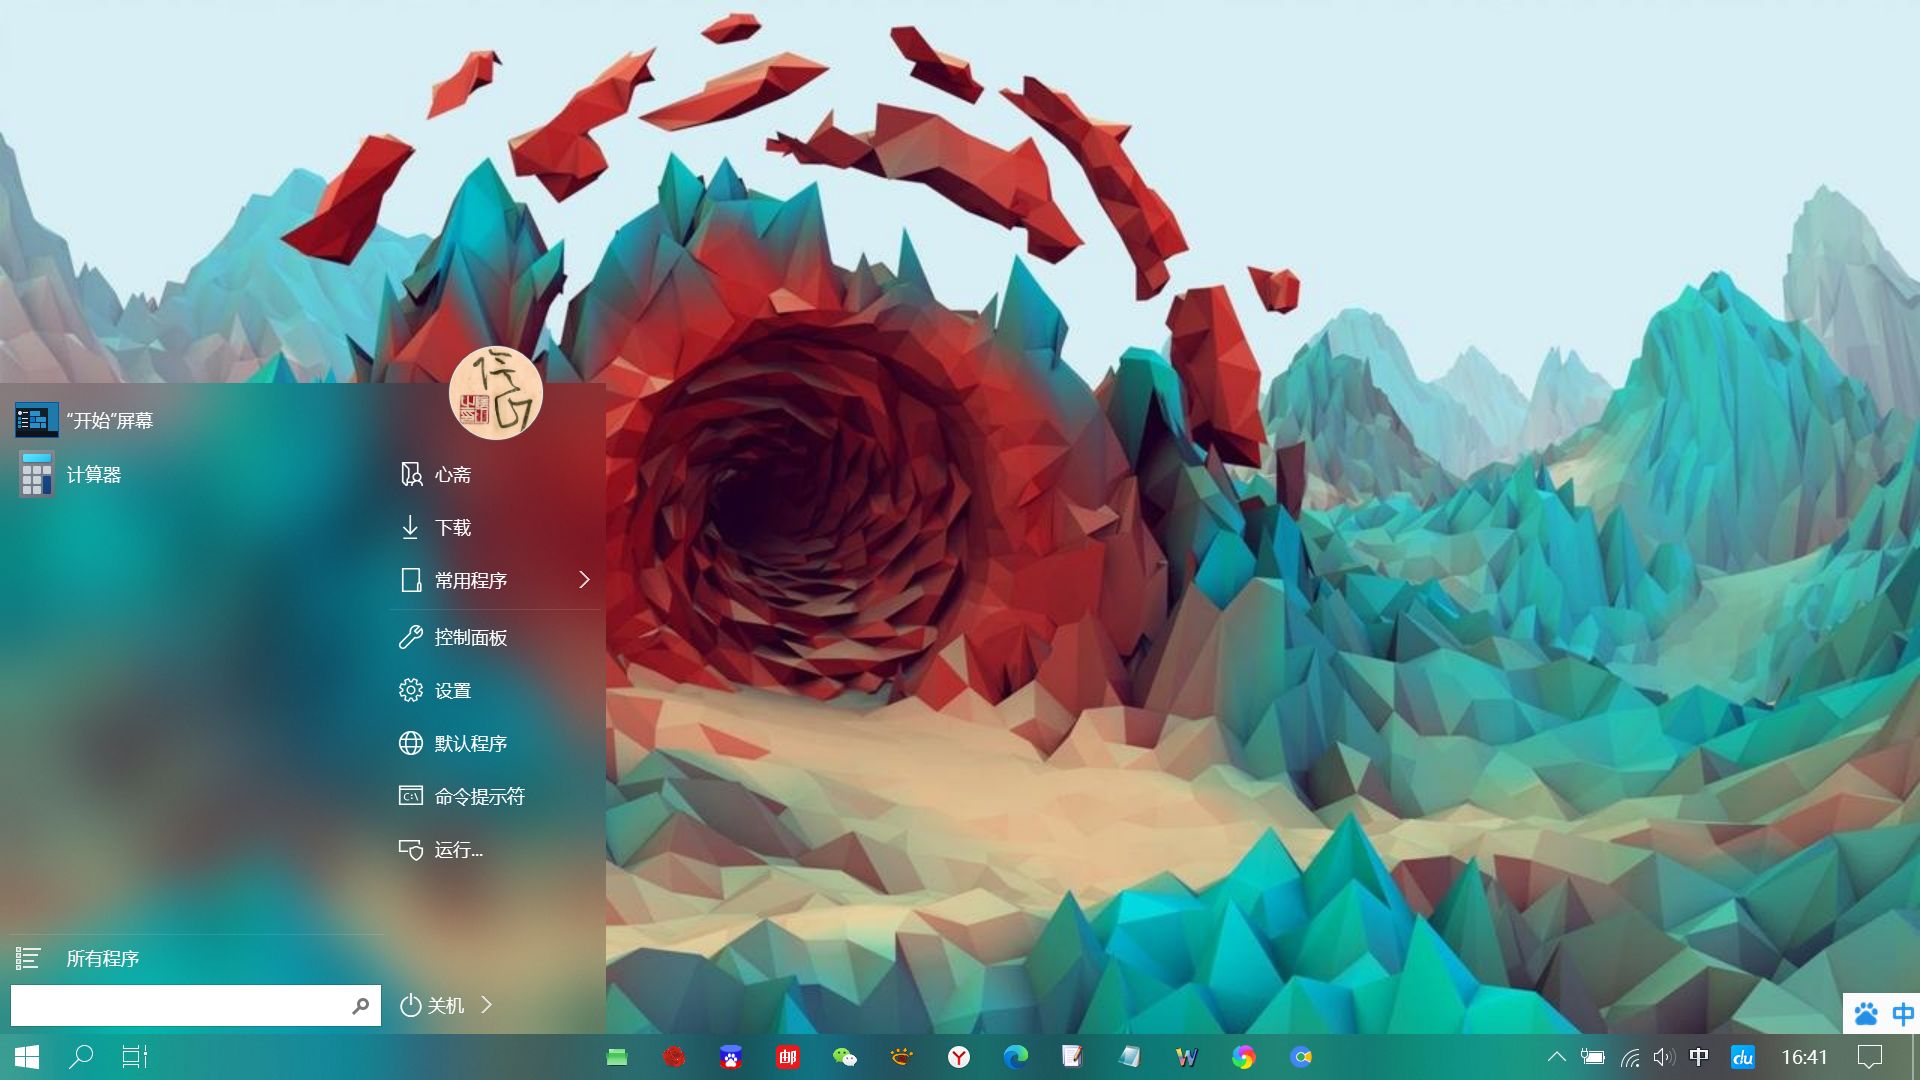This screenshot has height=1080, width=1920.
Task: Open 控制面板 from the start menu
Action: coord(470,638)
